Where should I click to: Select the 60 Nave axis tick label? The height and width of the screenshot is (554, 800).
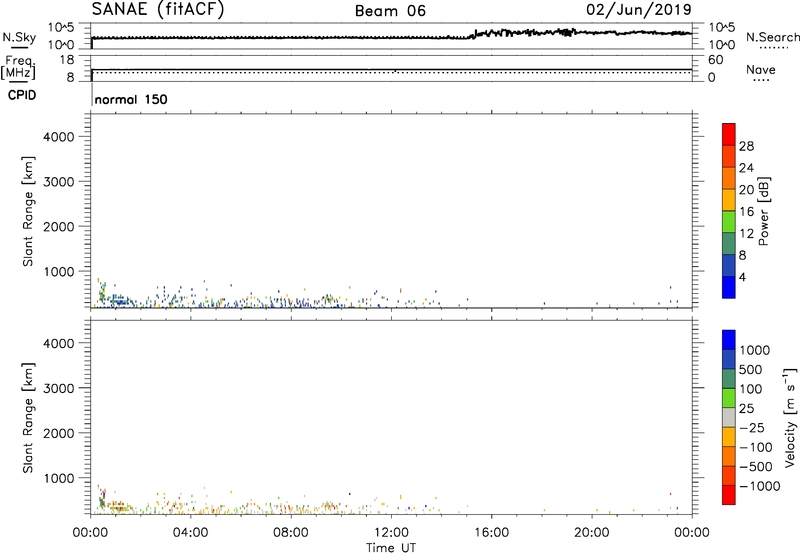(715, 60)
